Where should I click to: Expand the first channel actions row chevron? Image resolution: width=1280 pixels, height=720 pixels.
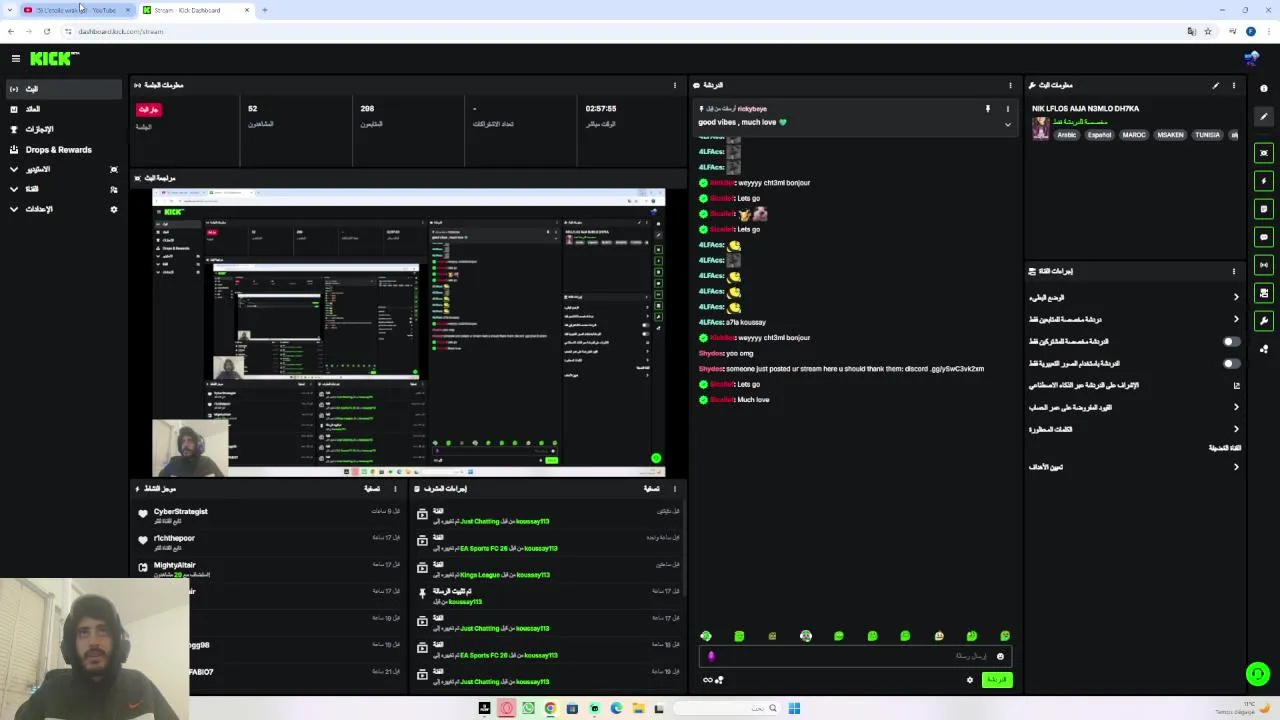pos(1236,297)
